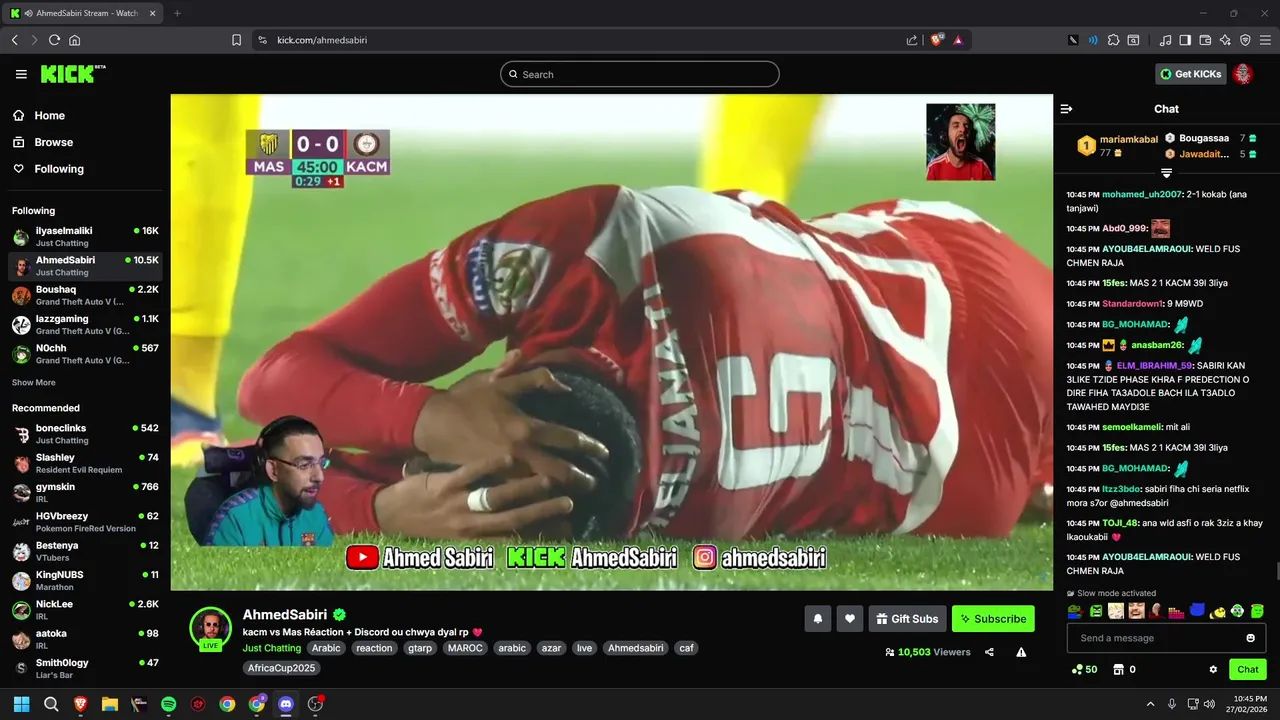Open OBS Studio from the taskbar
The height and width of the screenshot is (720, 1280).
[x=316, y=704]
